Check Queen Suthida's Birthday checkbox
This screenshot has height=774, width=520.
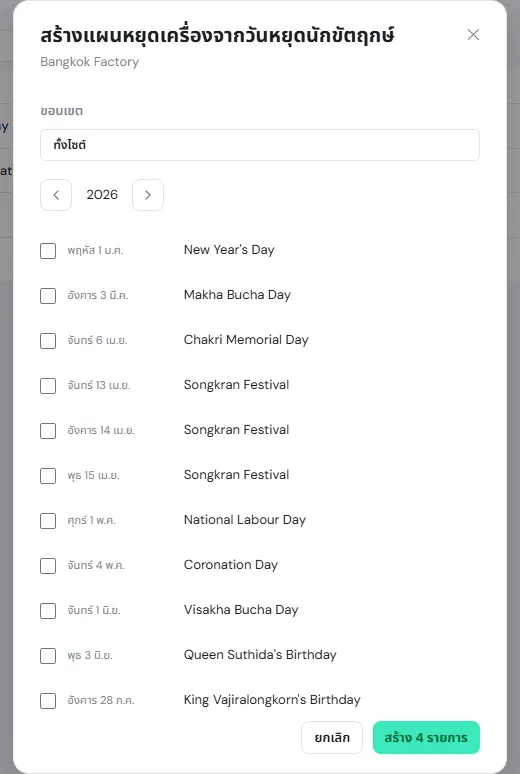tap(48, 656)
